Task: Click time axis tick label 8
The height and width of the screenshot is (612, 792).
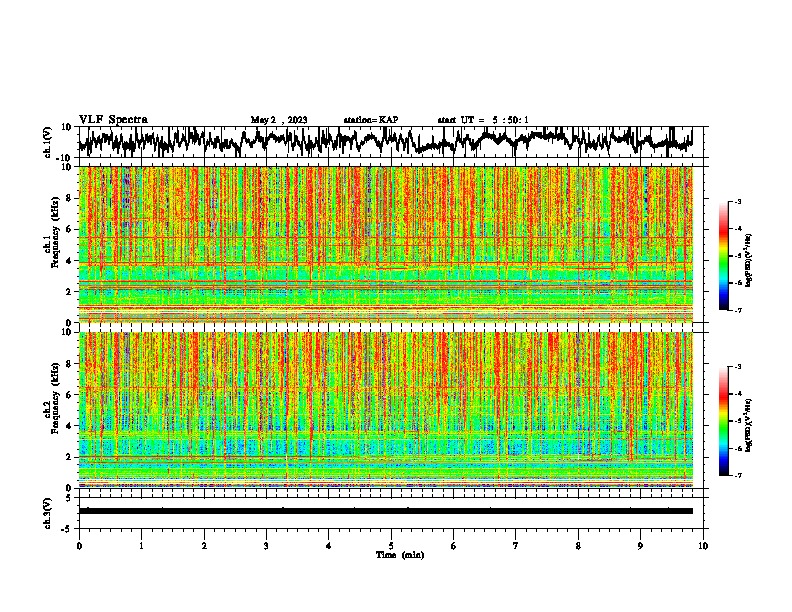Action: [x=578, y=546]
